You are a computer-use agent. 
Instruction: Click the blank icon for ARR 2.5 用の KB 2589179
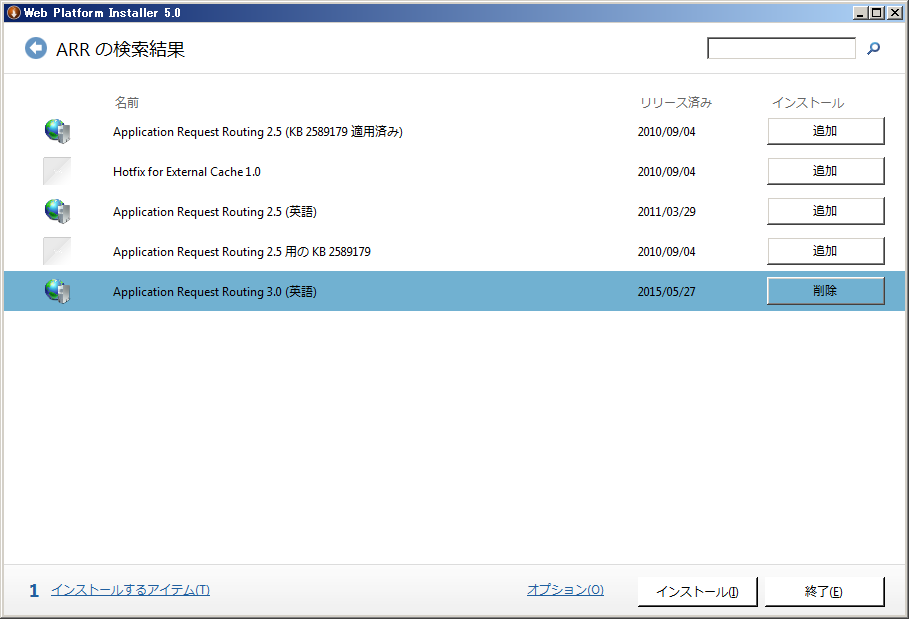[57, 251]
